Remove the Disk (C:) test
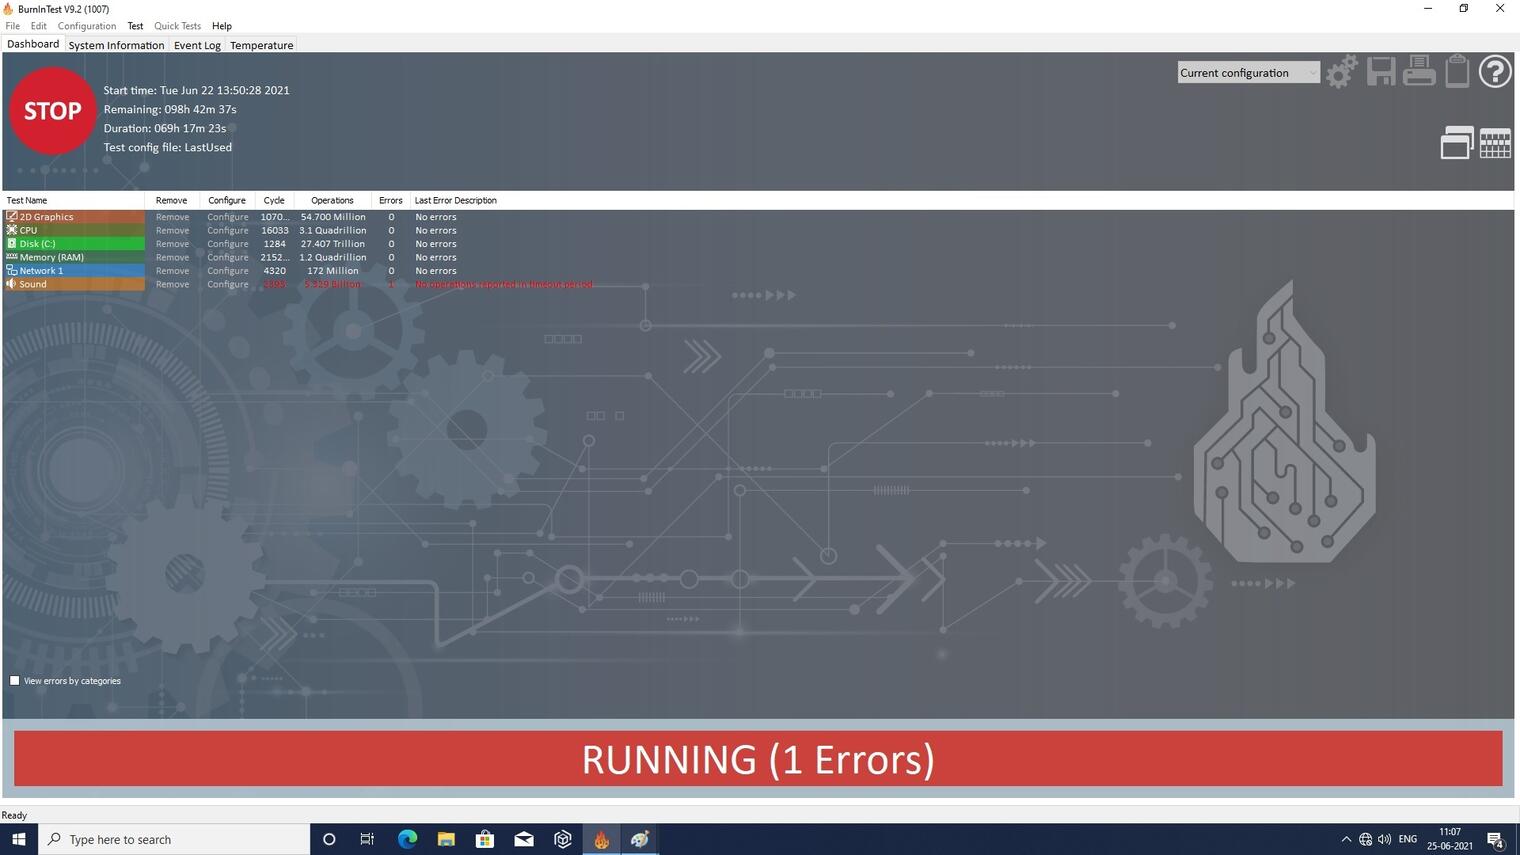Image resolution: width=1520 pixels, height=855 pixels. (172, 244)
